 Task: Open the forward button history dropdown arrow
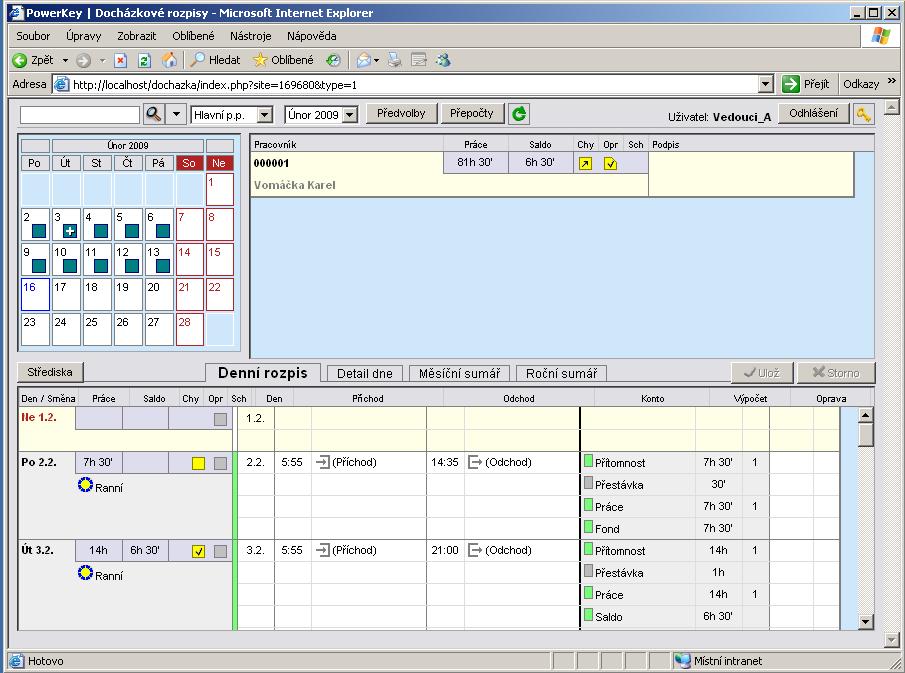coord(102,60)
